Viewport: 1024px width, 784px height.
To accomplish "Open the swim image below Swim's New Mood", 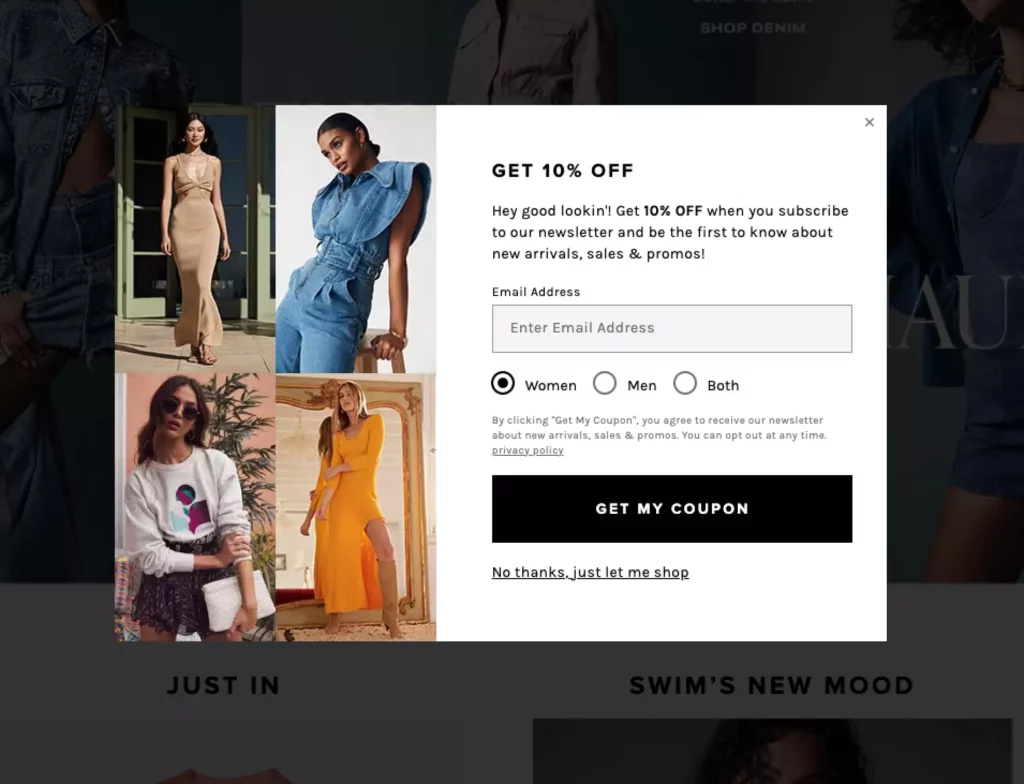I will click(773, 751).
